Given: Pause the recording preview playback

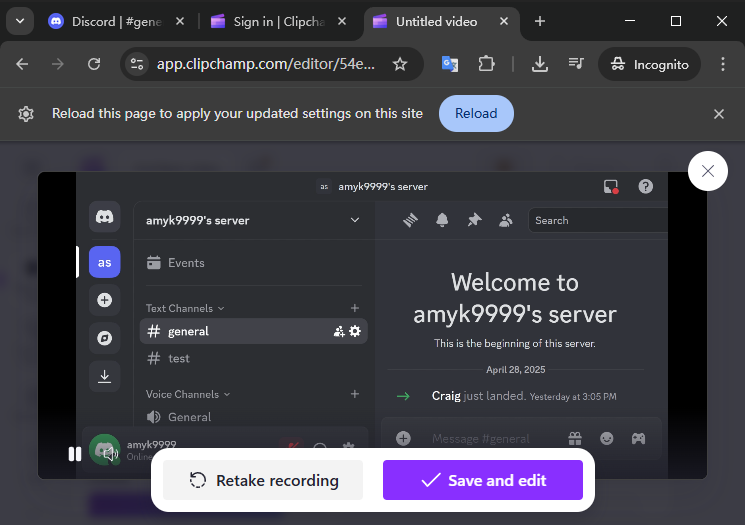Looking at the screenshot, I should click(x=75, y=454).
